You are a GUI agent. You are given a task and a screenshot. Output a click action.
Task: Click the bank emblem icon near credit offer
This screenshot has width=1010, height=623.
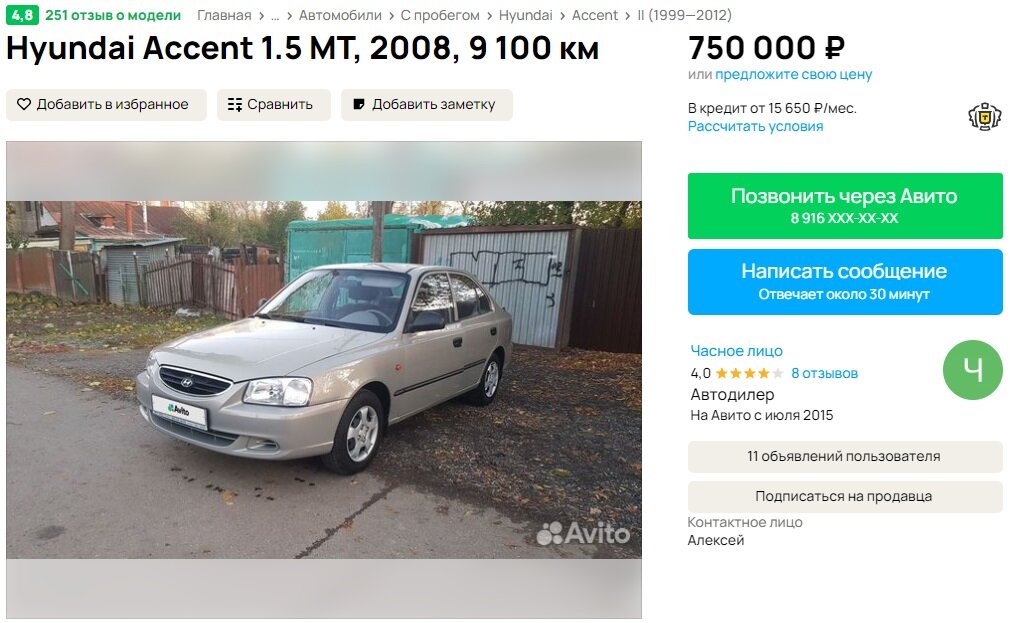pos(985,117)
